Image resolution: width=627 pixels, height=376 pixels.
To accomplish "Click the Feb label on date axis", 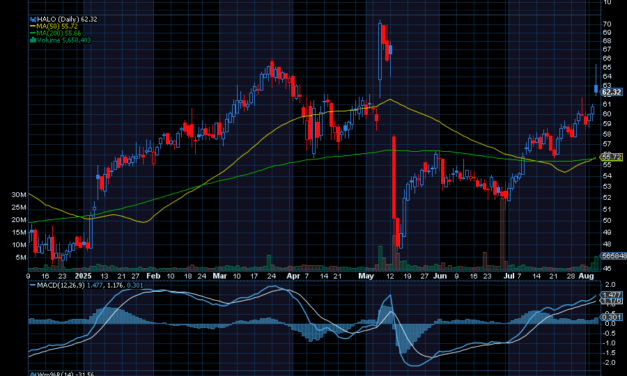I will [153, 276].
